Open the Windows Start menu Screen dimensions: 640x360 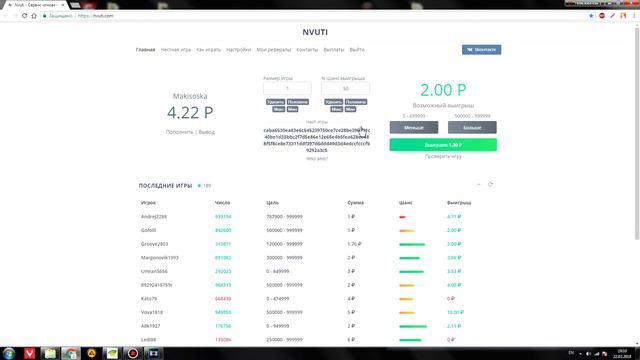[9, 353]
